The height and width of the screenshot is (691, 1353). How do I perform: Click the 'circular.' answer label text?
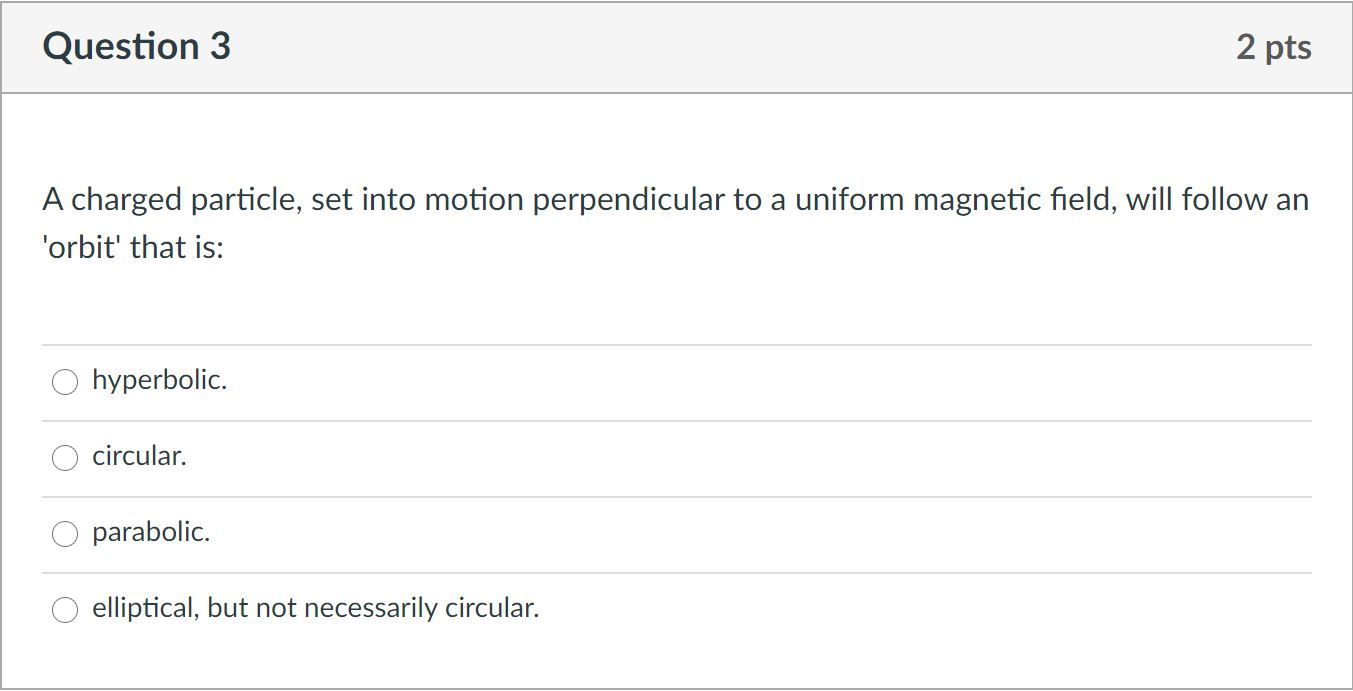tap(139, 456)
